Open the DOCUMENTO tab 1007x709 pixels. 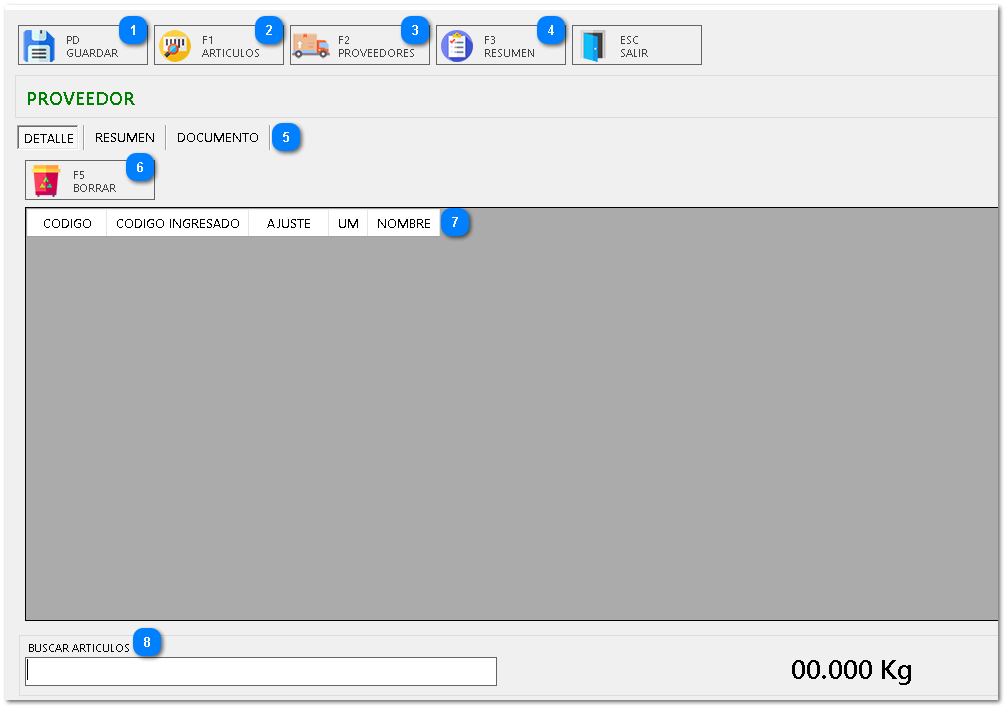click(x=217, y=138)
